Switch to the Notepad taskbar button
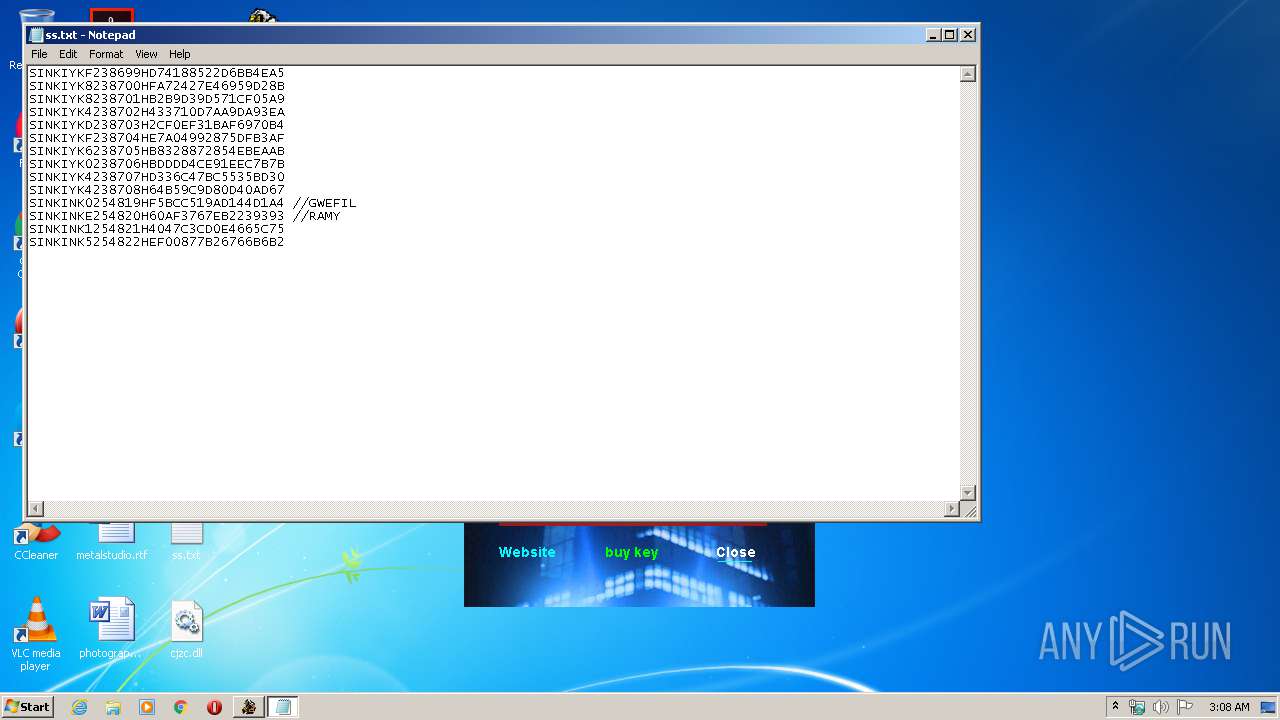This screenshot has height=720, width=1280. point(283,707)
